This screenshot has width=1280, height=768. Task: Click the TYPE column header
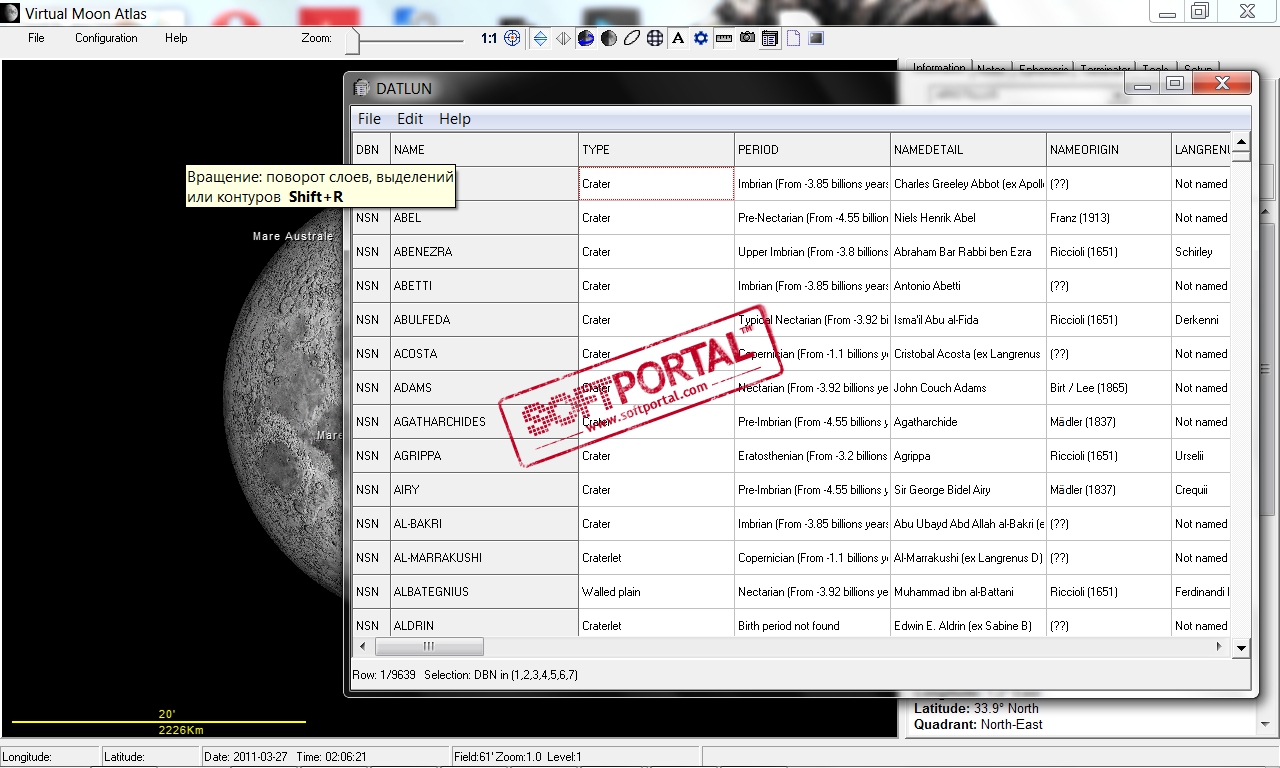(656, 149)
